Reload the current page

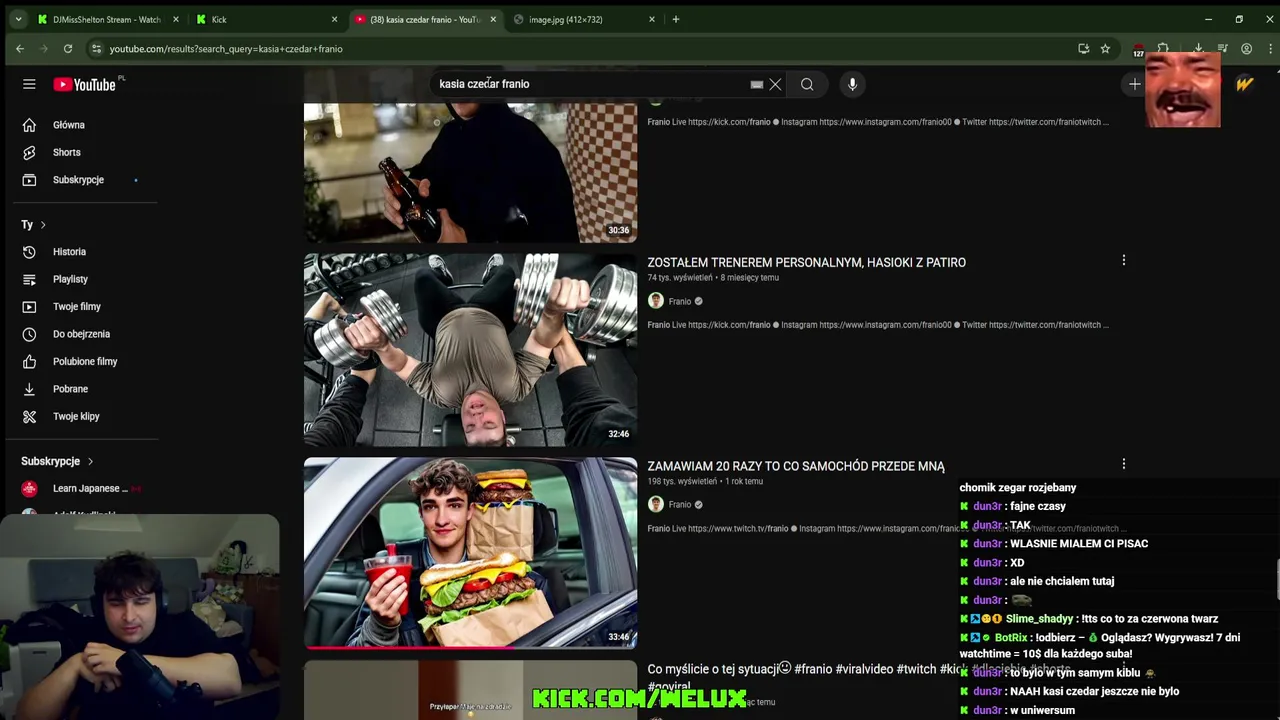68,48
